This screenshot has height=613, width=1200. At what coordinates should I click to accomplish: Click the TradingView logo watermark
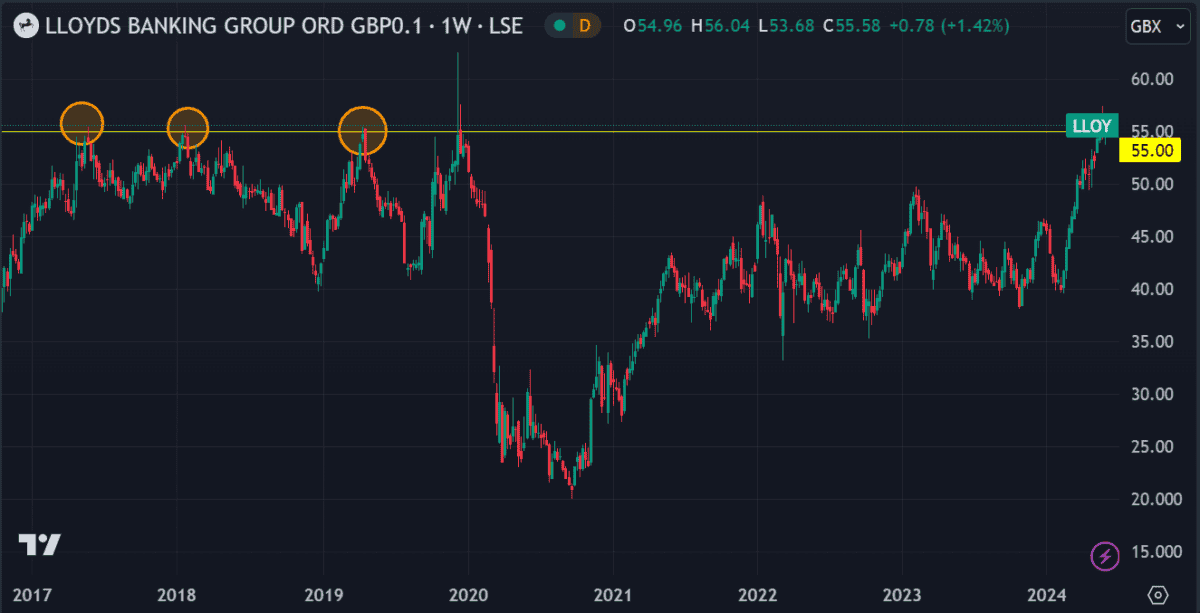pos(40,545)
